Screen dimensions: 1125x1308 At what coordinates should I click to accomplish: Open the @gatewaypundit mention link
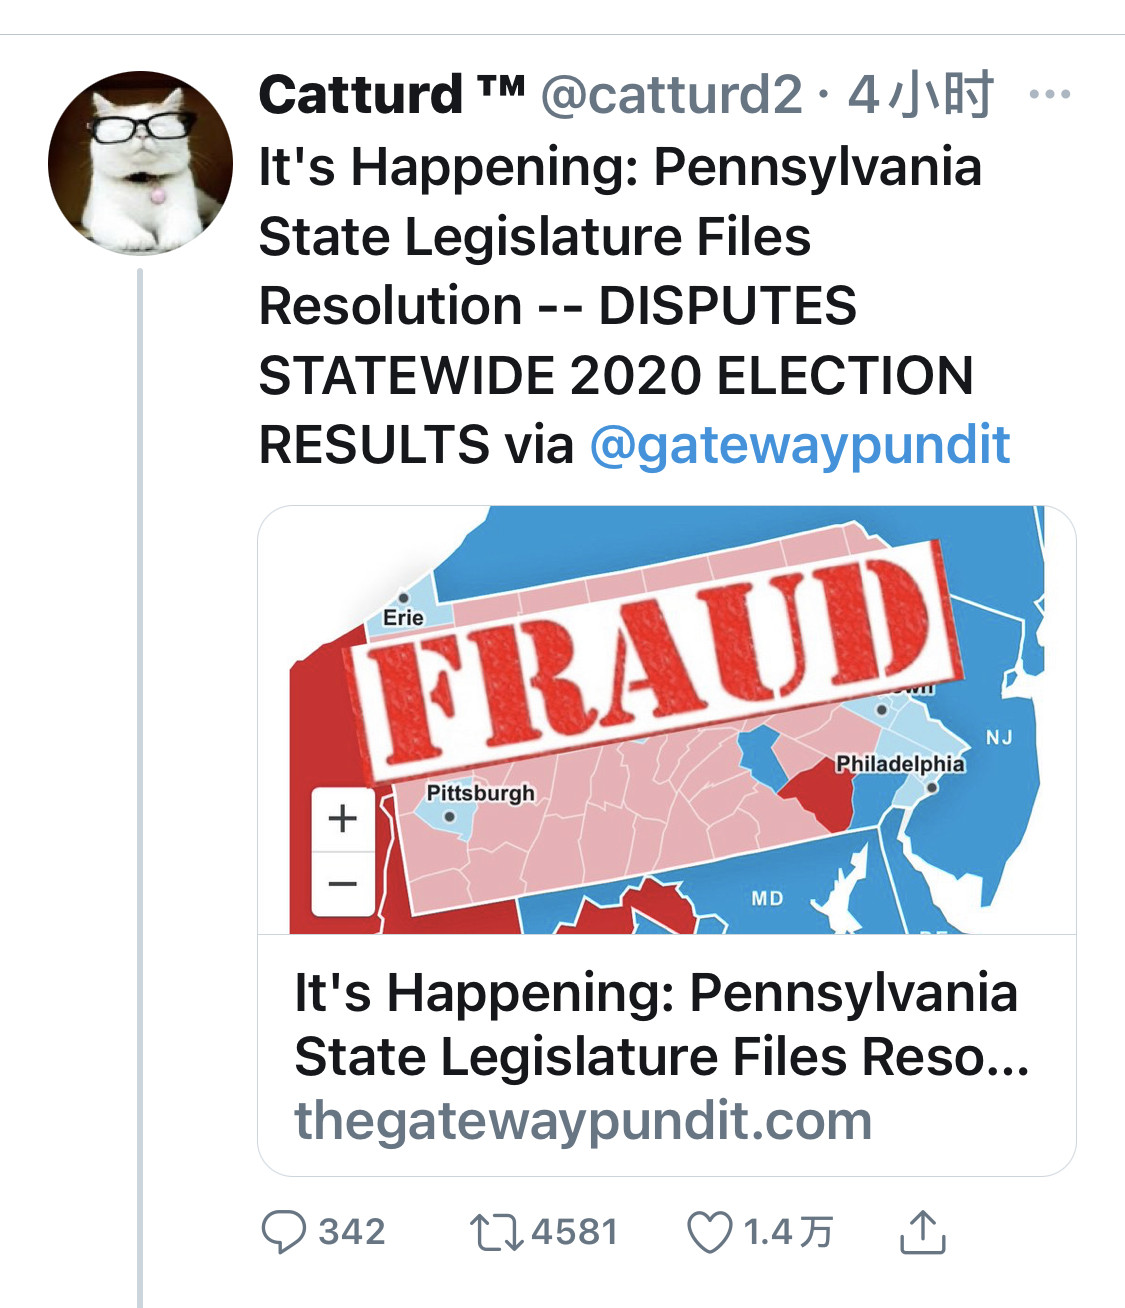(x=800, y=445)
